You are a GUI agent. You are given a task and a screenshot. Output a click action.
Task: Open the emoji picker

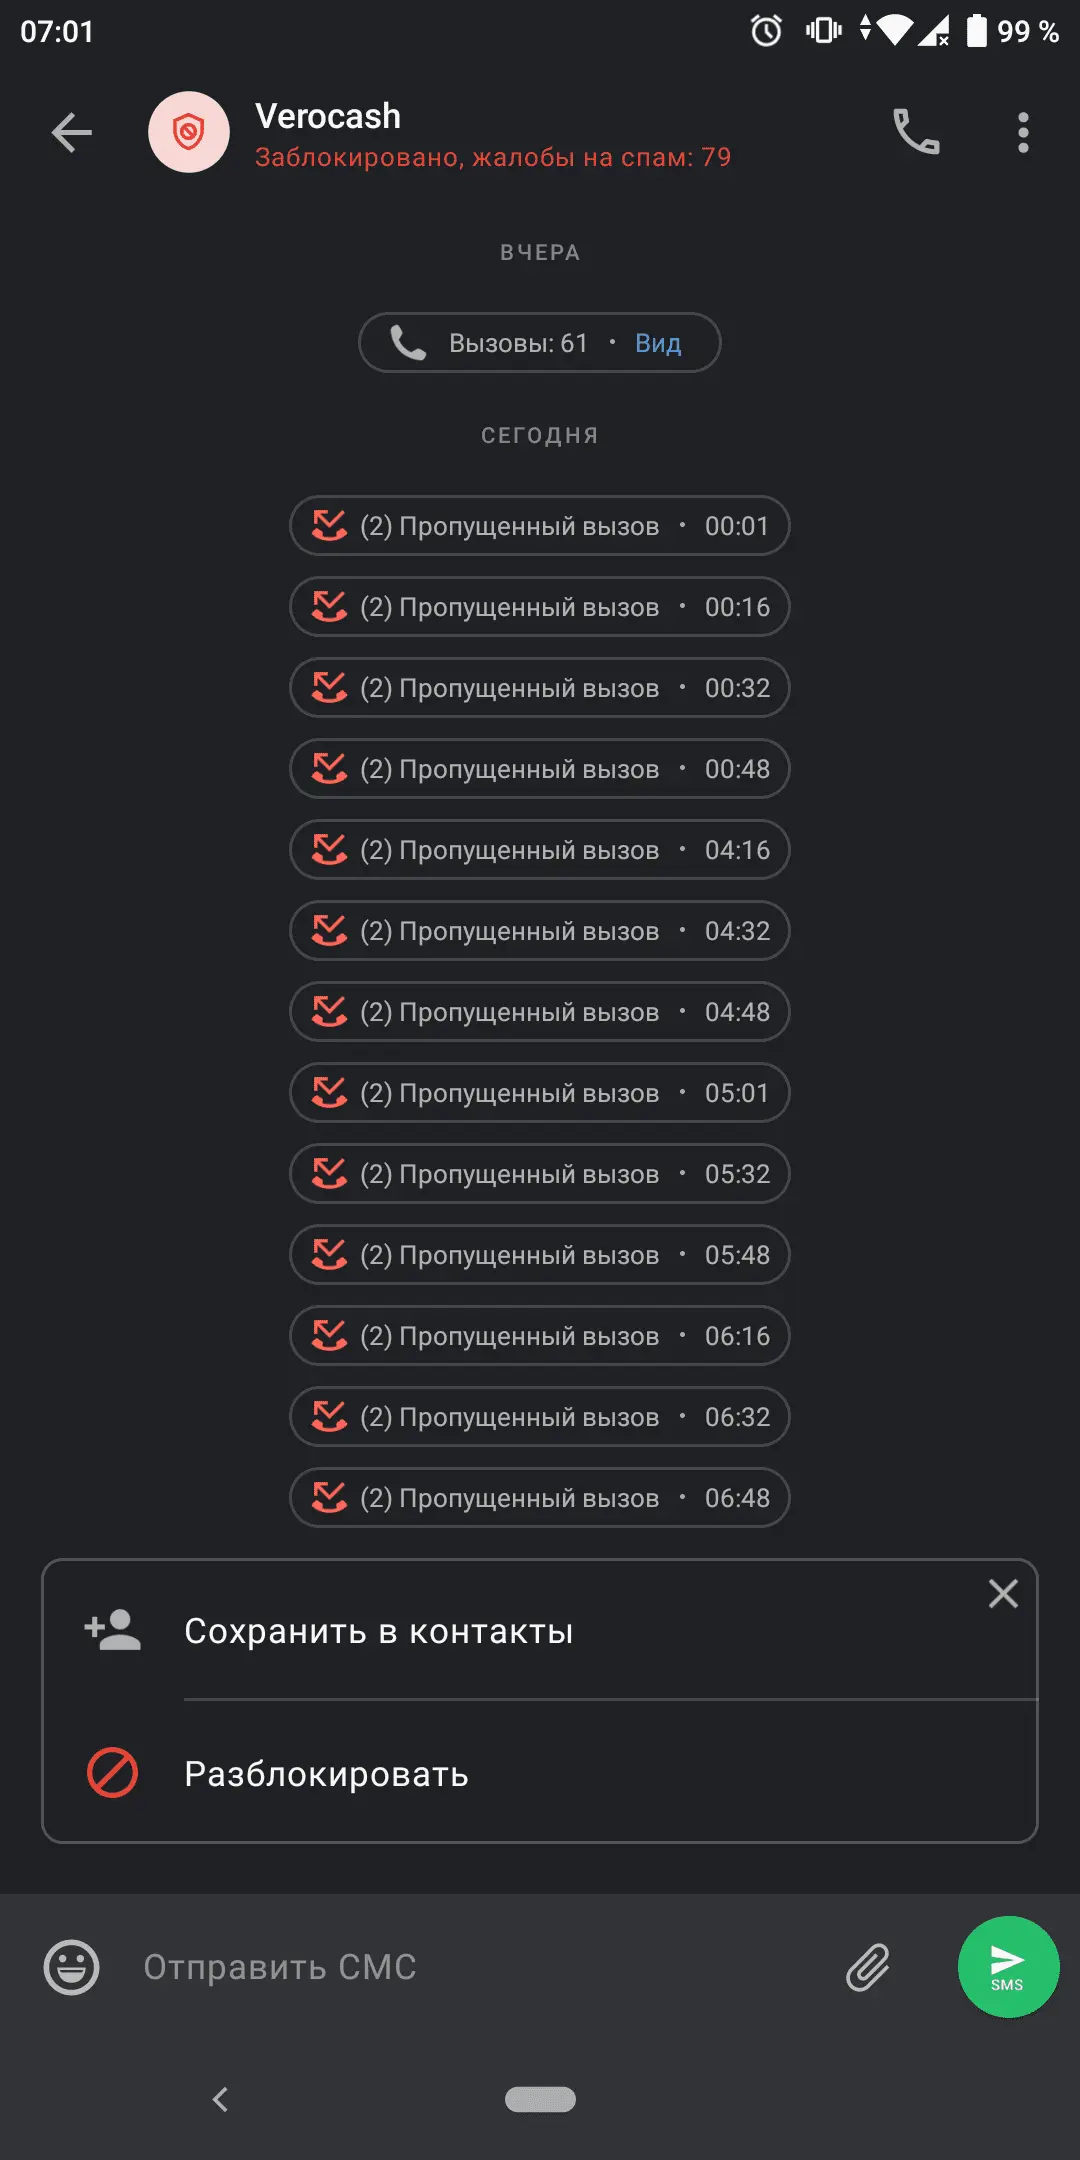[72, 1967]
